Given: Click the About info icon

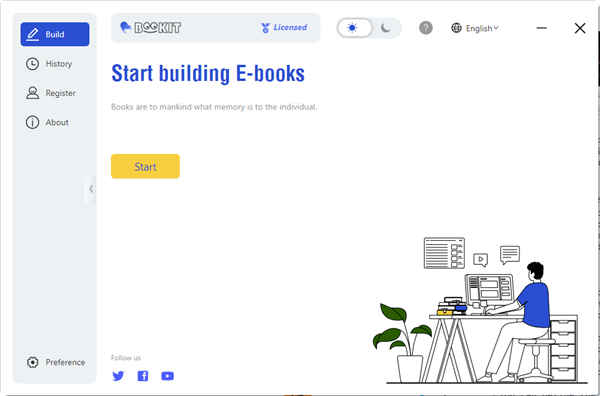Looking at the screenshot, I should tap(32, 122).
